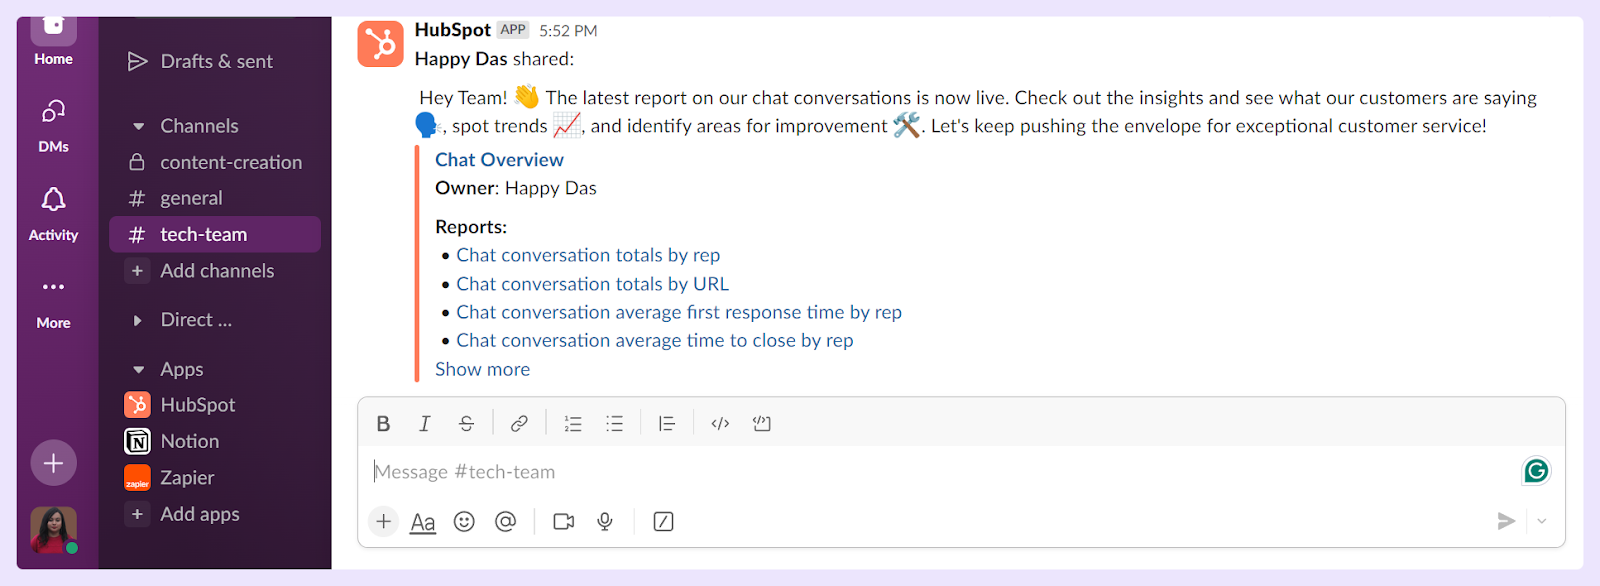Viewport: 1600px width, 586px height.
Task: Open the slash shortcuts button
Action: [x=663, y=521]
